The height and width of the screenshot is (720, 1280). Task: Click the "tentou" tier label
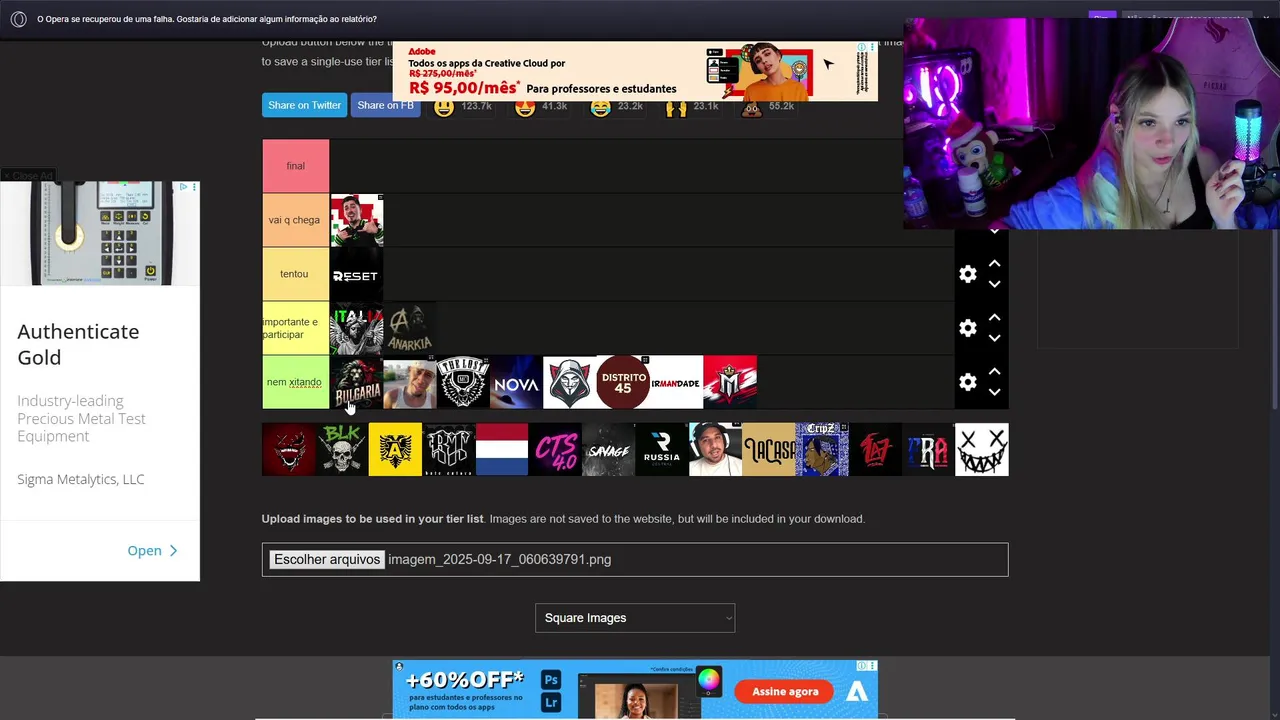295,274
